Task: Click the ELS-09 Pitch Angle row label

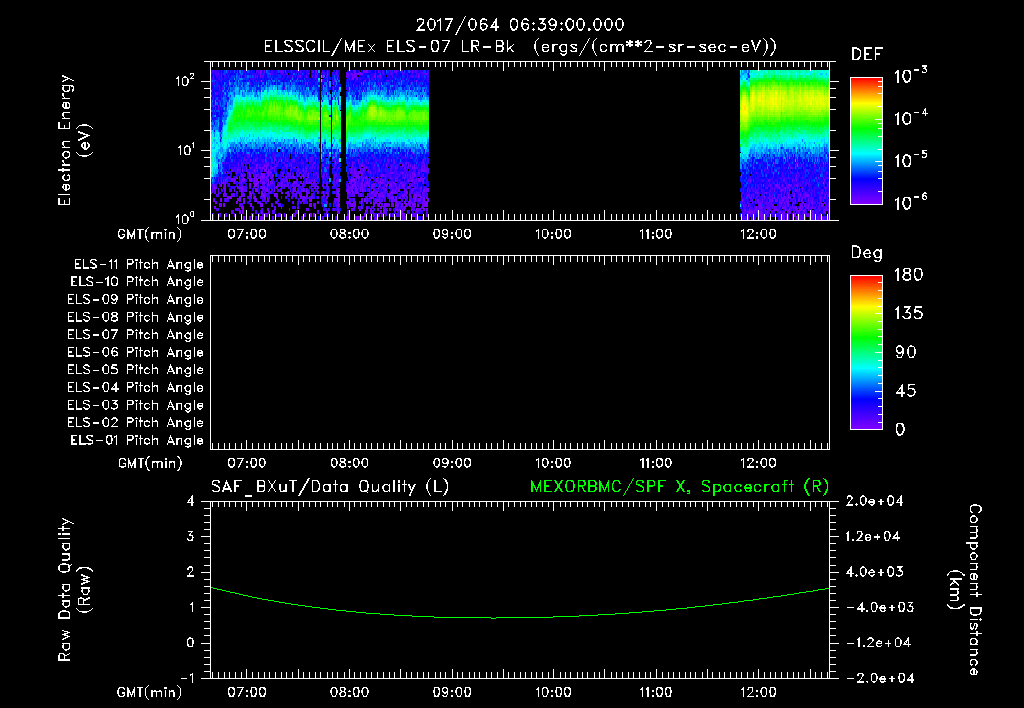Action: [x=135, y=300]
